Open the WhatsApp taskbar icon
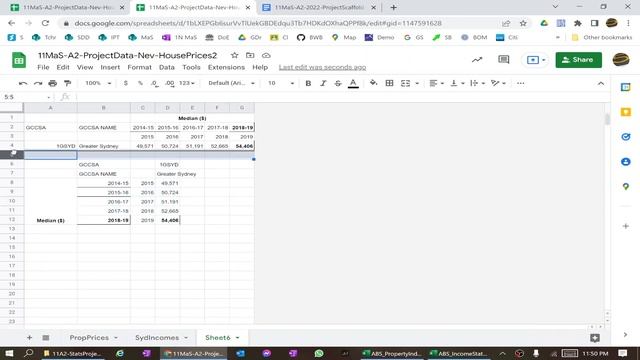This screenshot has width=640, height=360. [319, 353]
